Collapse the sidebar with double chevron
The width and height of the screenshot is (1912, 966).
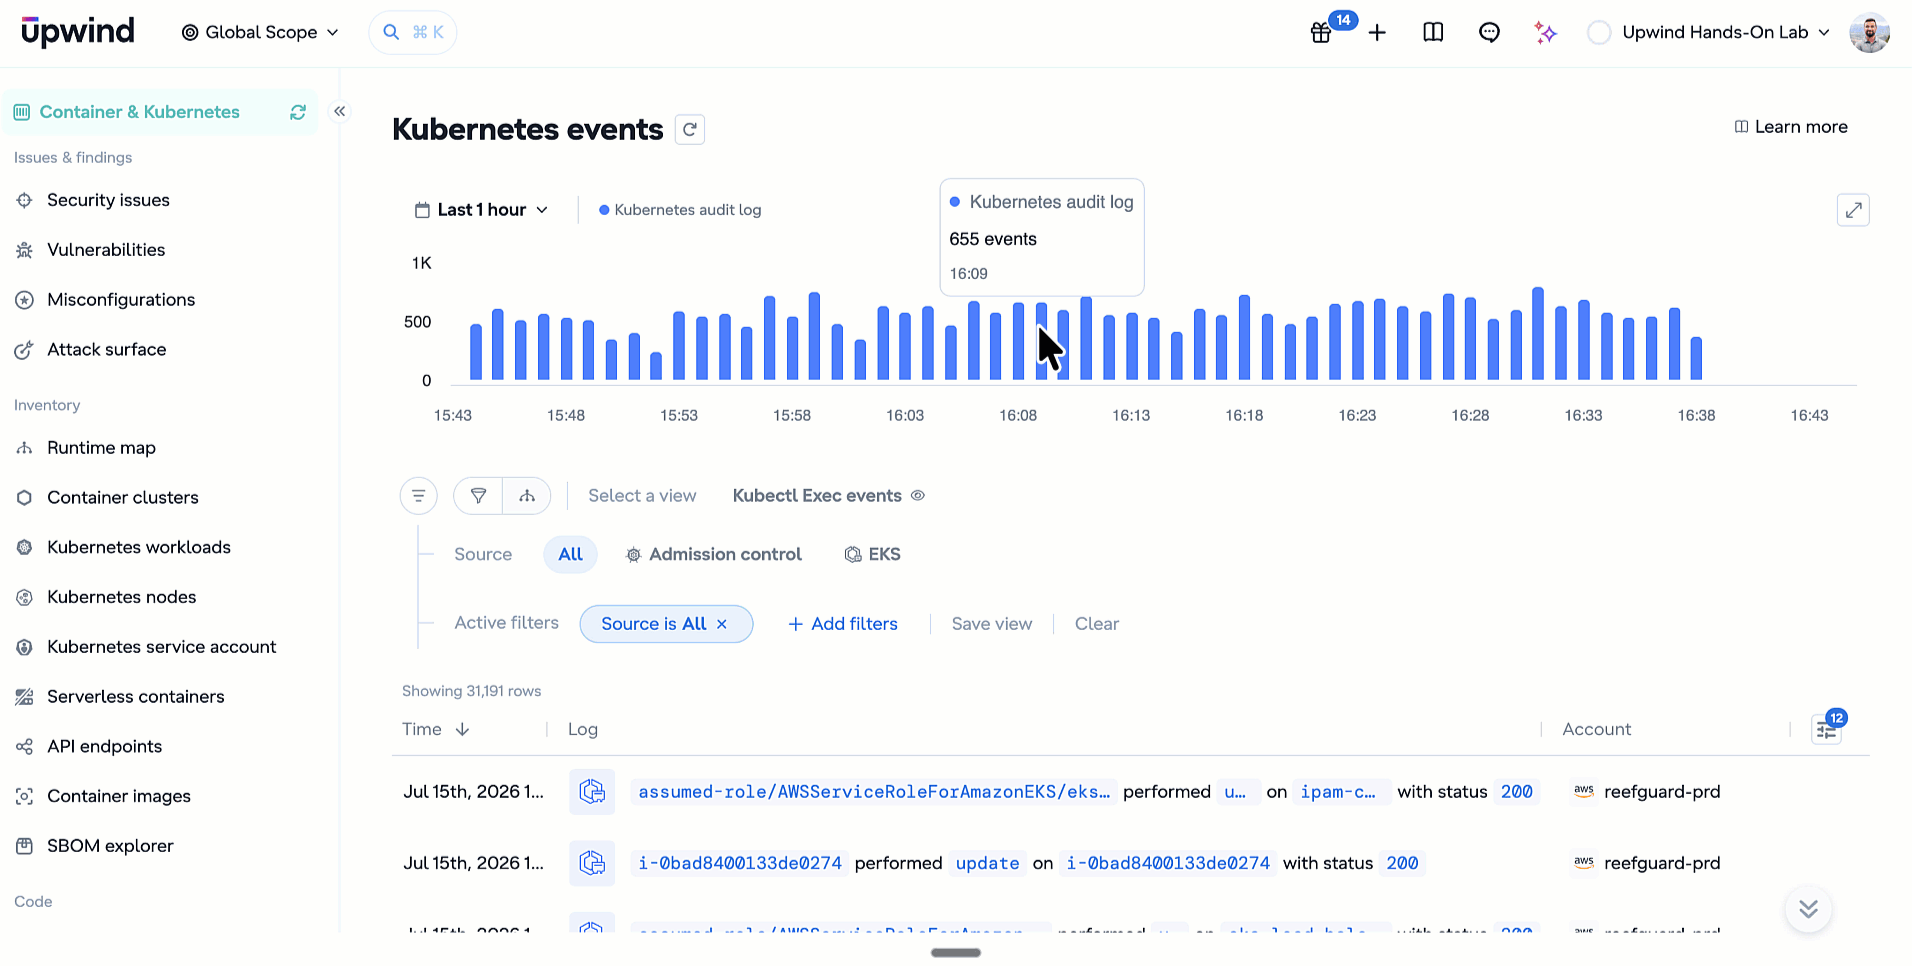coord(340,111)
